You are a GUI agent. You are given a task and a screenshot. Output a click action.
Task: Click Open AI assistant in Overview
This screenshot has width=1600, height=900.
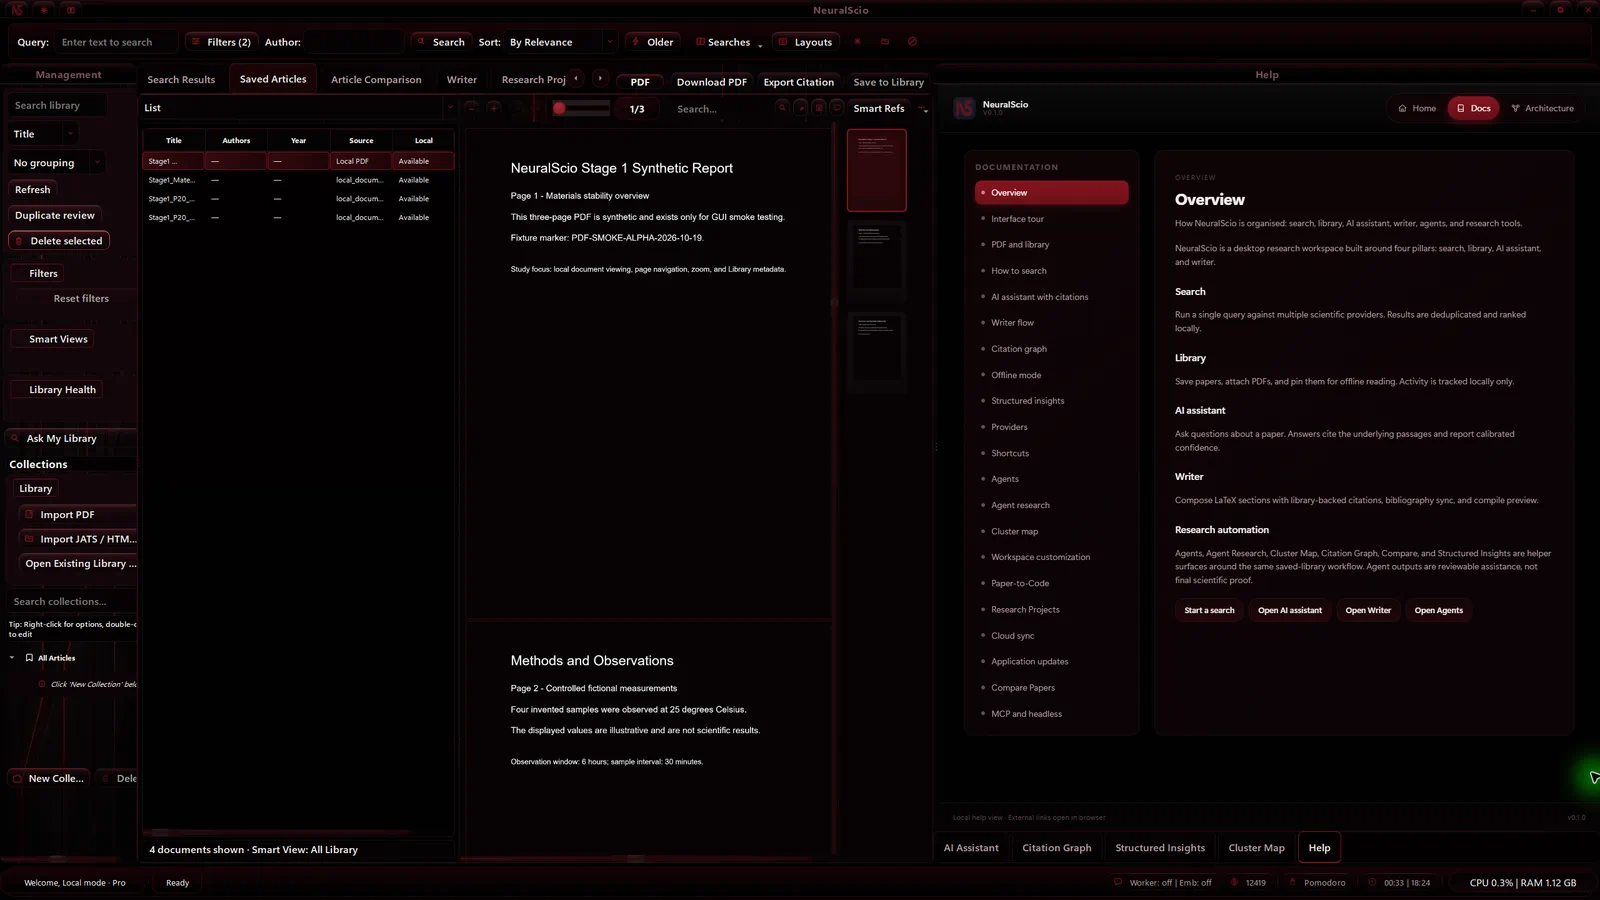click(x=1289, y=610)
